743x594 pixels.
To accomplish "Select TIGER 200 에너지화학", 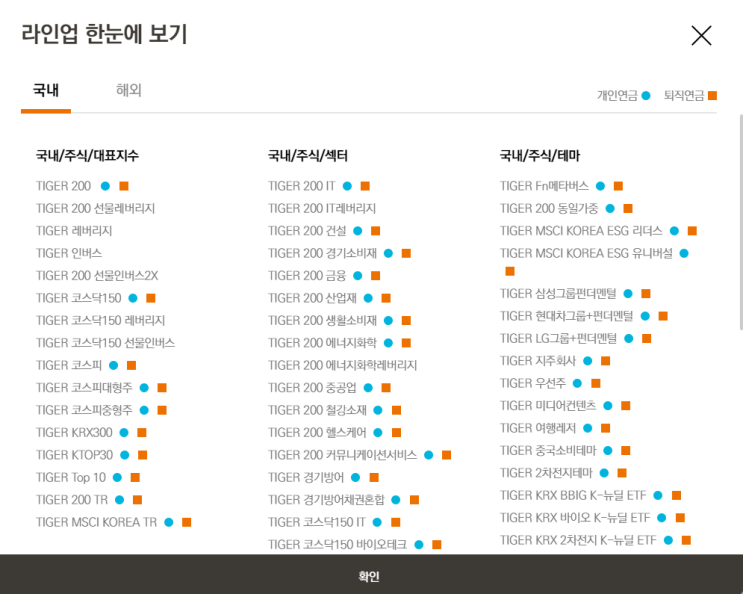I will coord(322,342).
